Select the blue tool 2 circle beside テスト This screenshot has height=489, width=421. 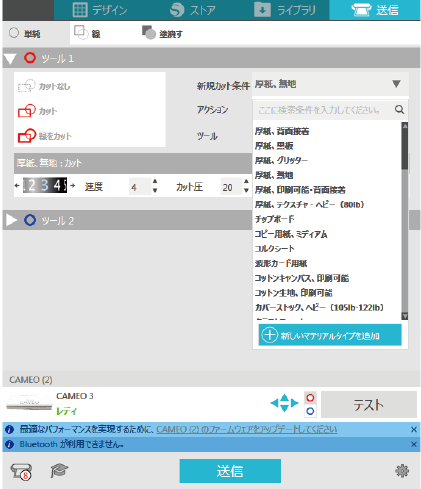click(x=310, y=411)
